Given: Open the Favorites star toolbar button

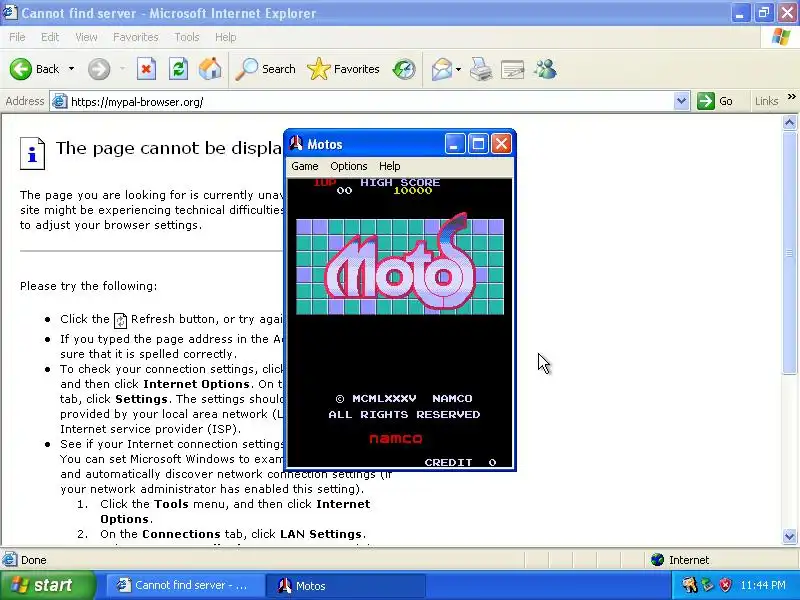Looking at the screenshot, I should pyautogui.click(x=343, y=69).
